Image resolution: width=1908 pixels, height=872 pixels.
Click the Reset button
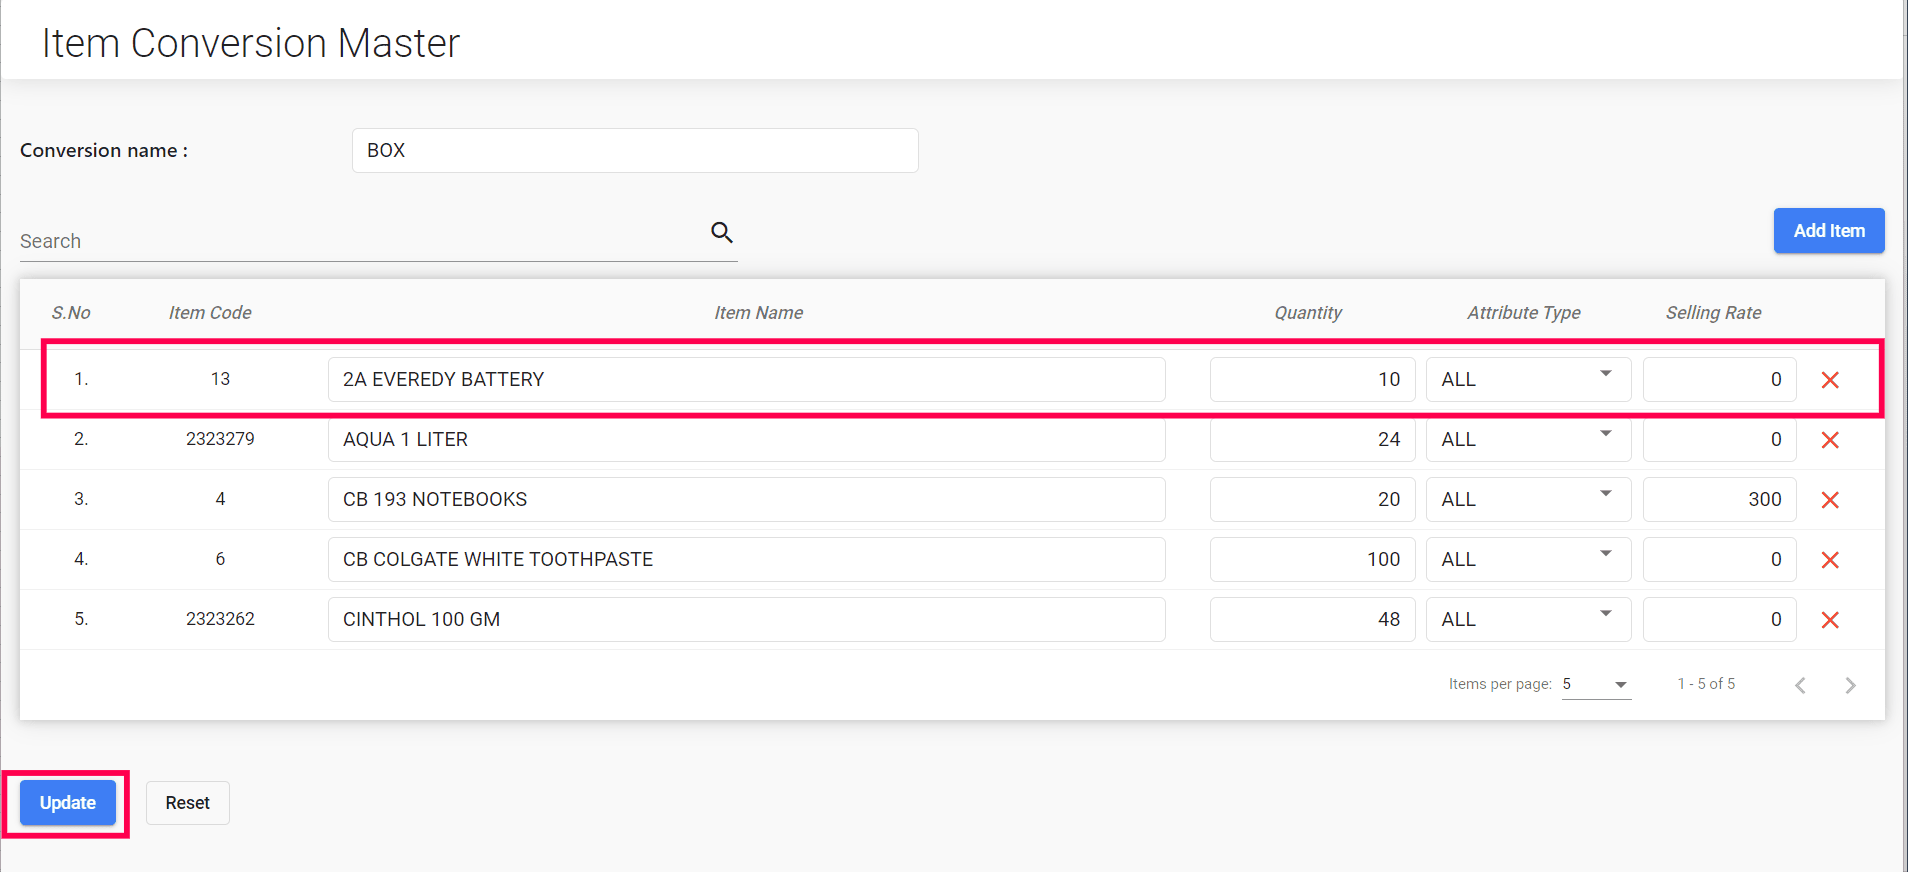[187, 803]
